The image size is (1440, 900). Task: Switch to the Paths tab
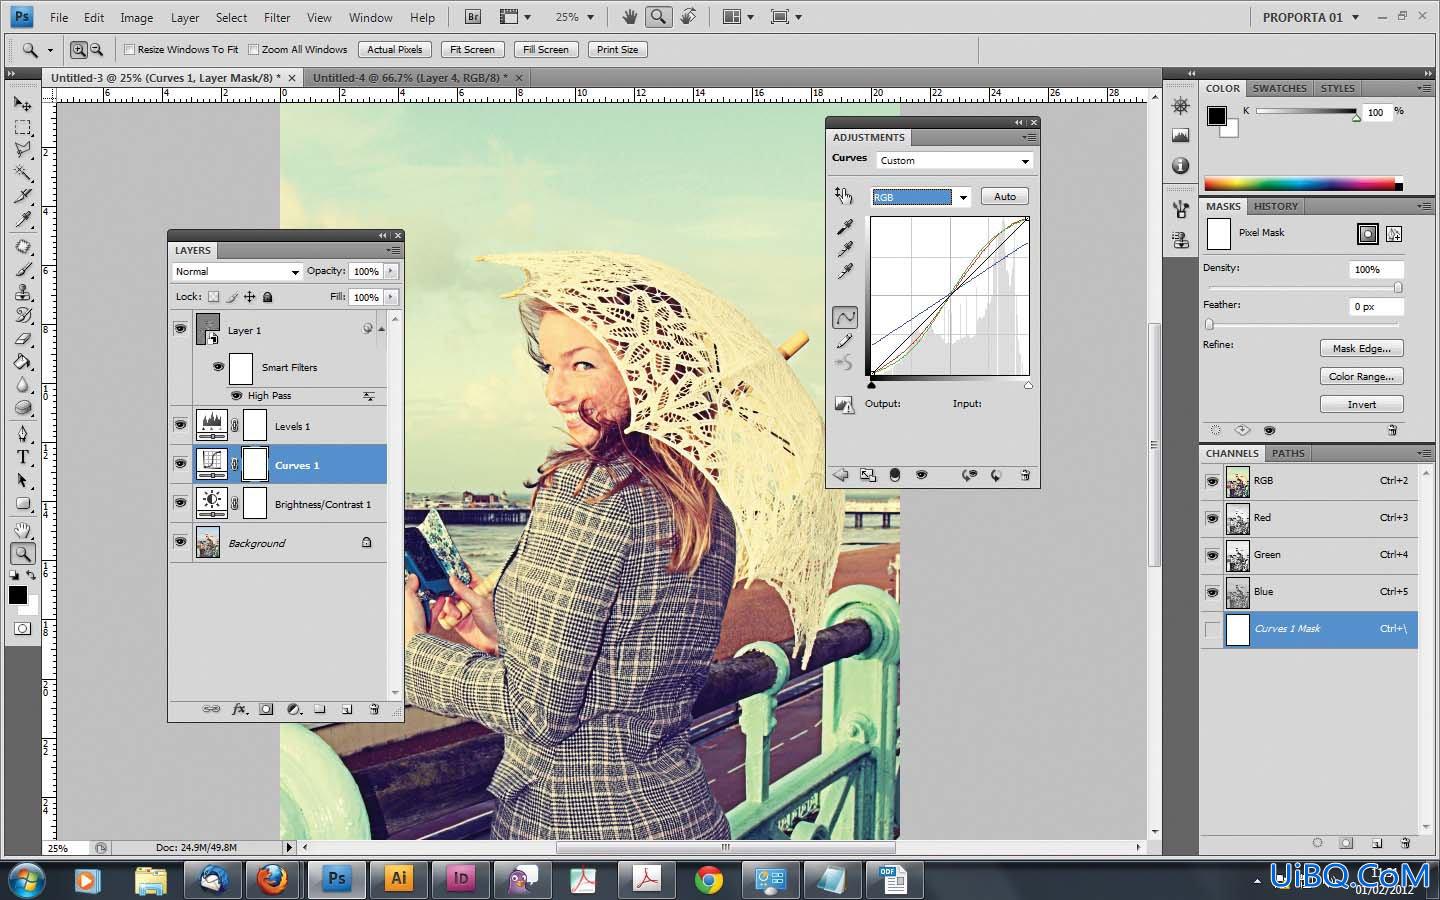coord(1288,453)
